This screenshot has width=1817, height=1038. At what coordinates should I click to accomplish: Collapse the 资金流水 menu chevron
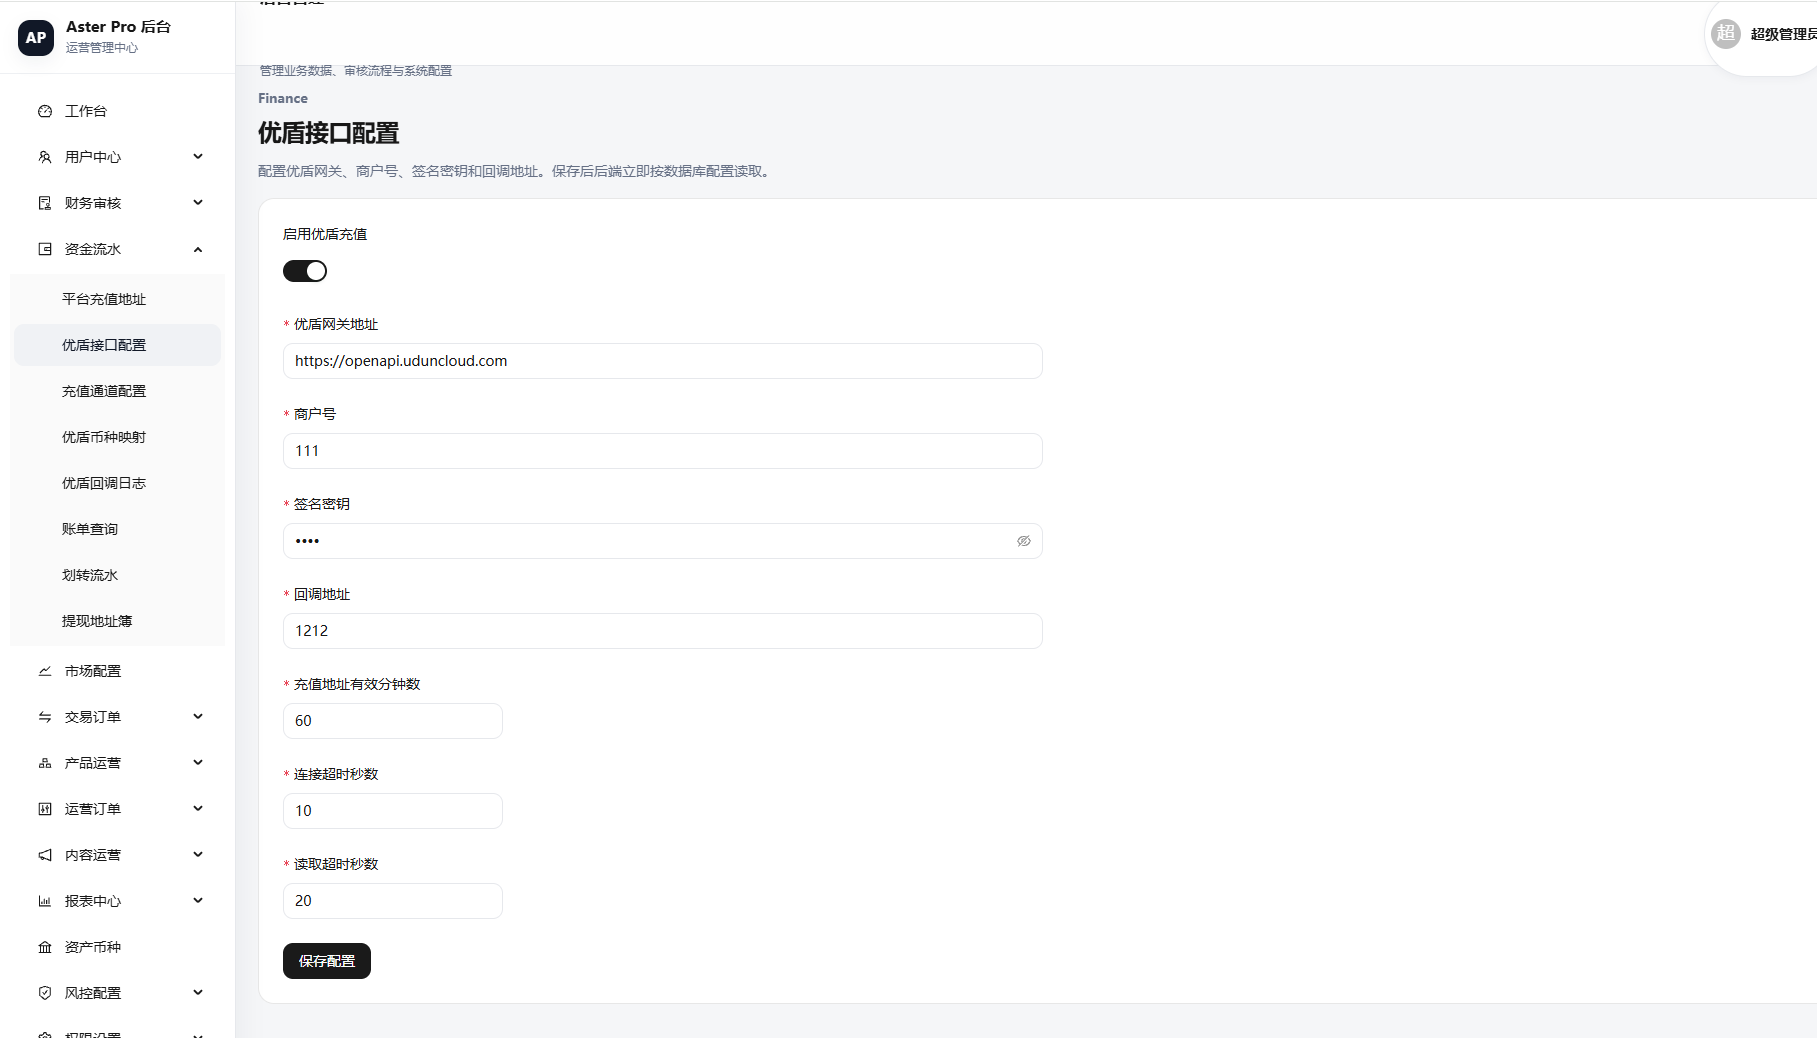(198, 249)
